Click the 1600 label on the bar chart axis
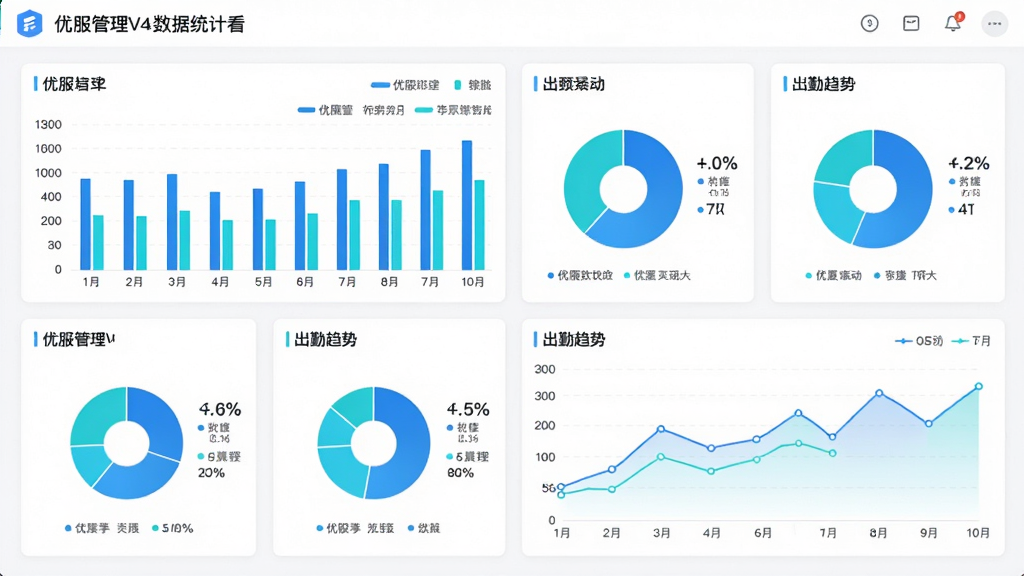The height and width of the screenshot is (576, 1024). pyautogui.click(x=48, y=149)
